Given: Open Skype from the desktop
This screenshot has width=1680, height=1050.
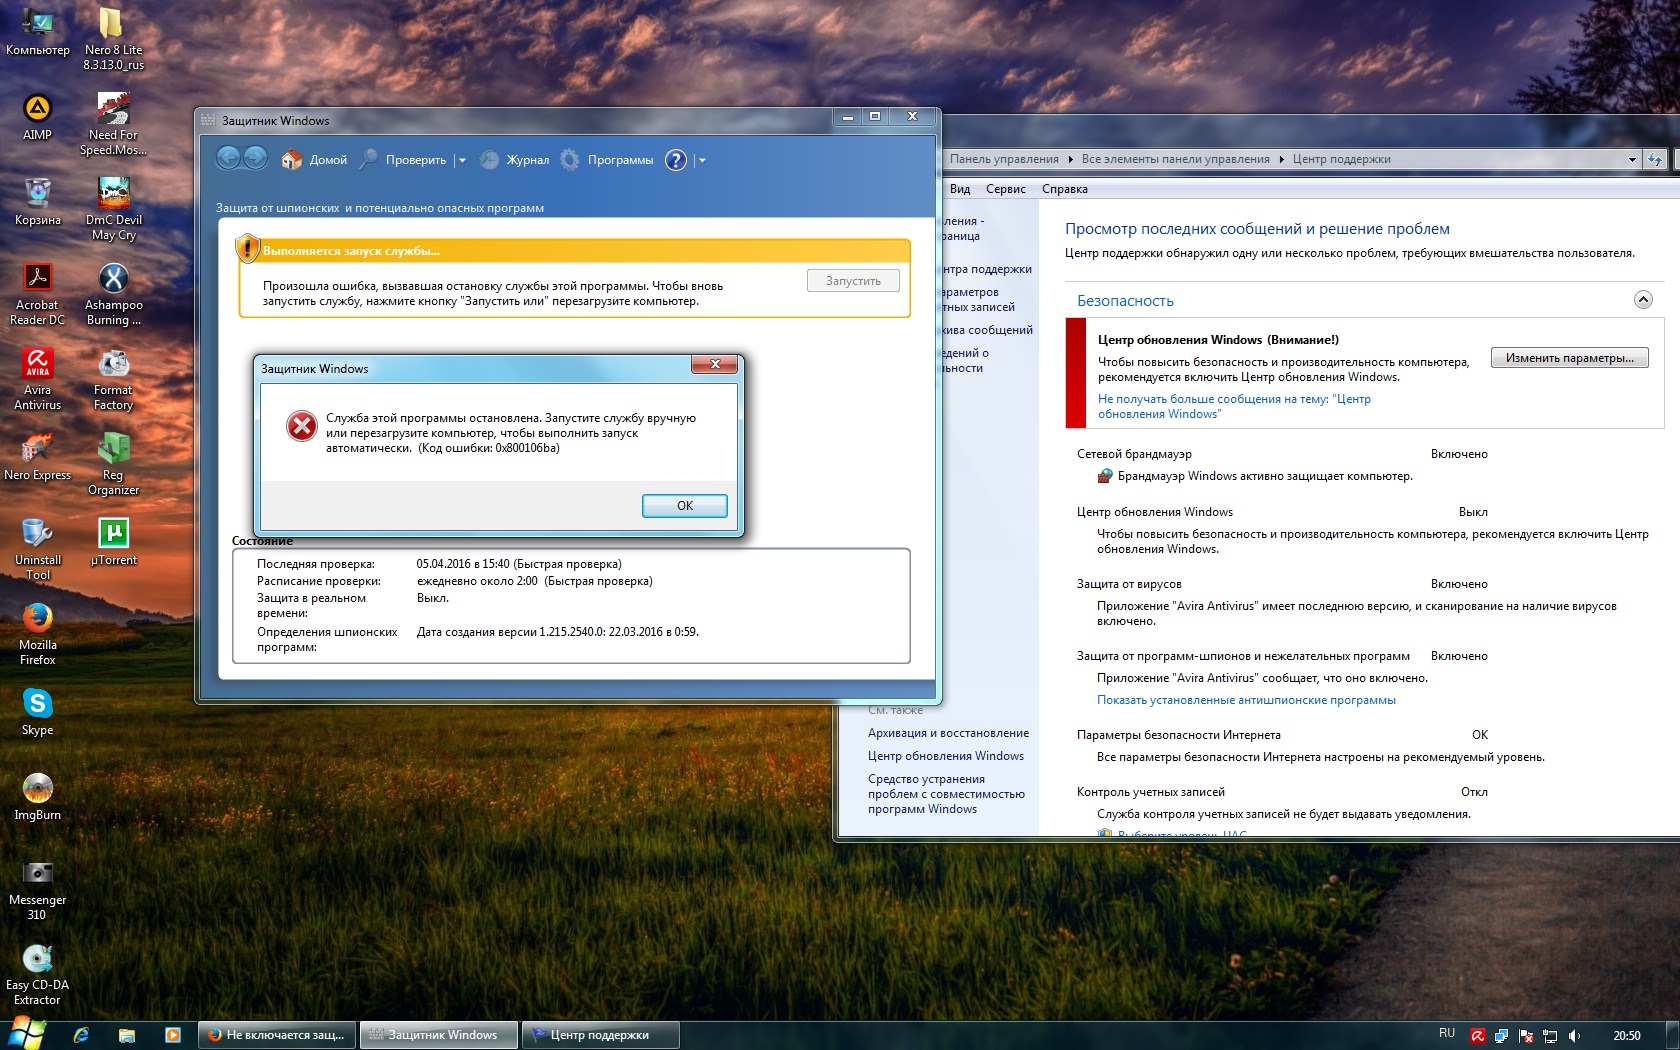Looking at the screenshot, I should point(38,712).
